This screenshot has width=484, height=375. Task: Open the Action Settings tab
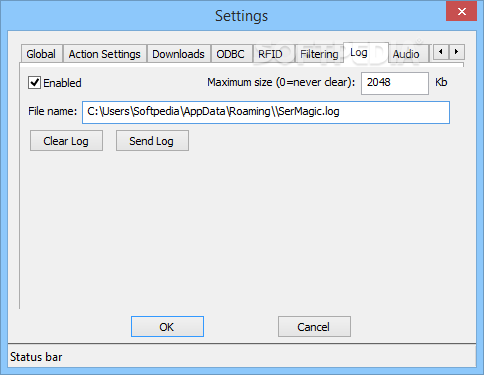(x=104, y=54)
